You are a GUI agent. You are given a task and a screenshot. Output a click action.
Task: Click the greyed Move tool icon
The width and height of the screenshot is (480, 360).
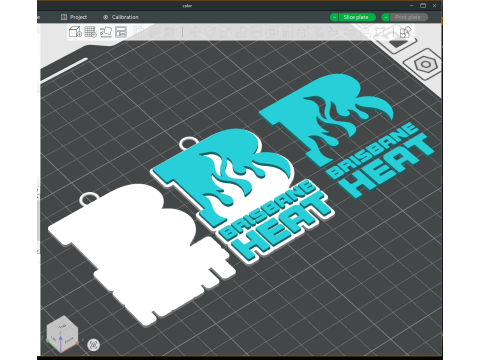pos(194,32)
